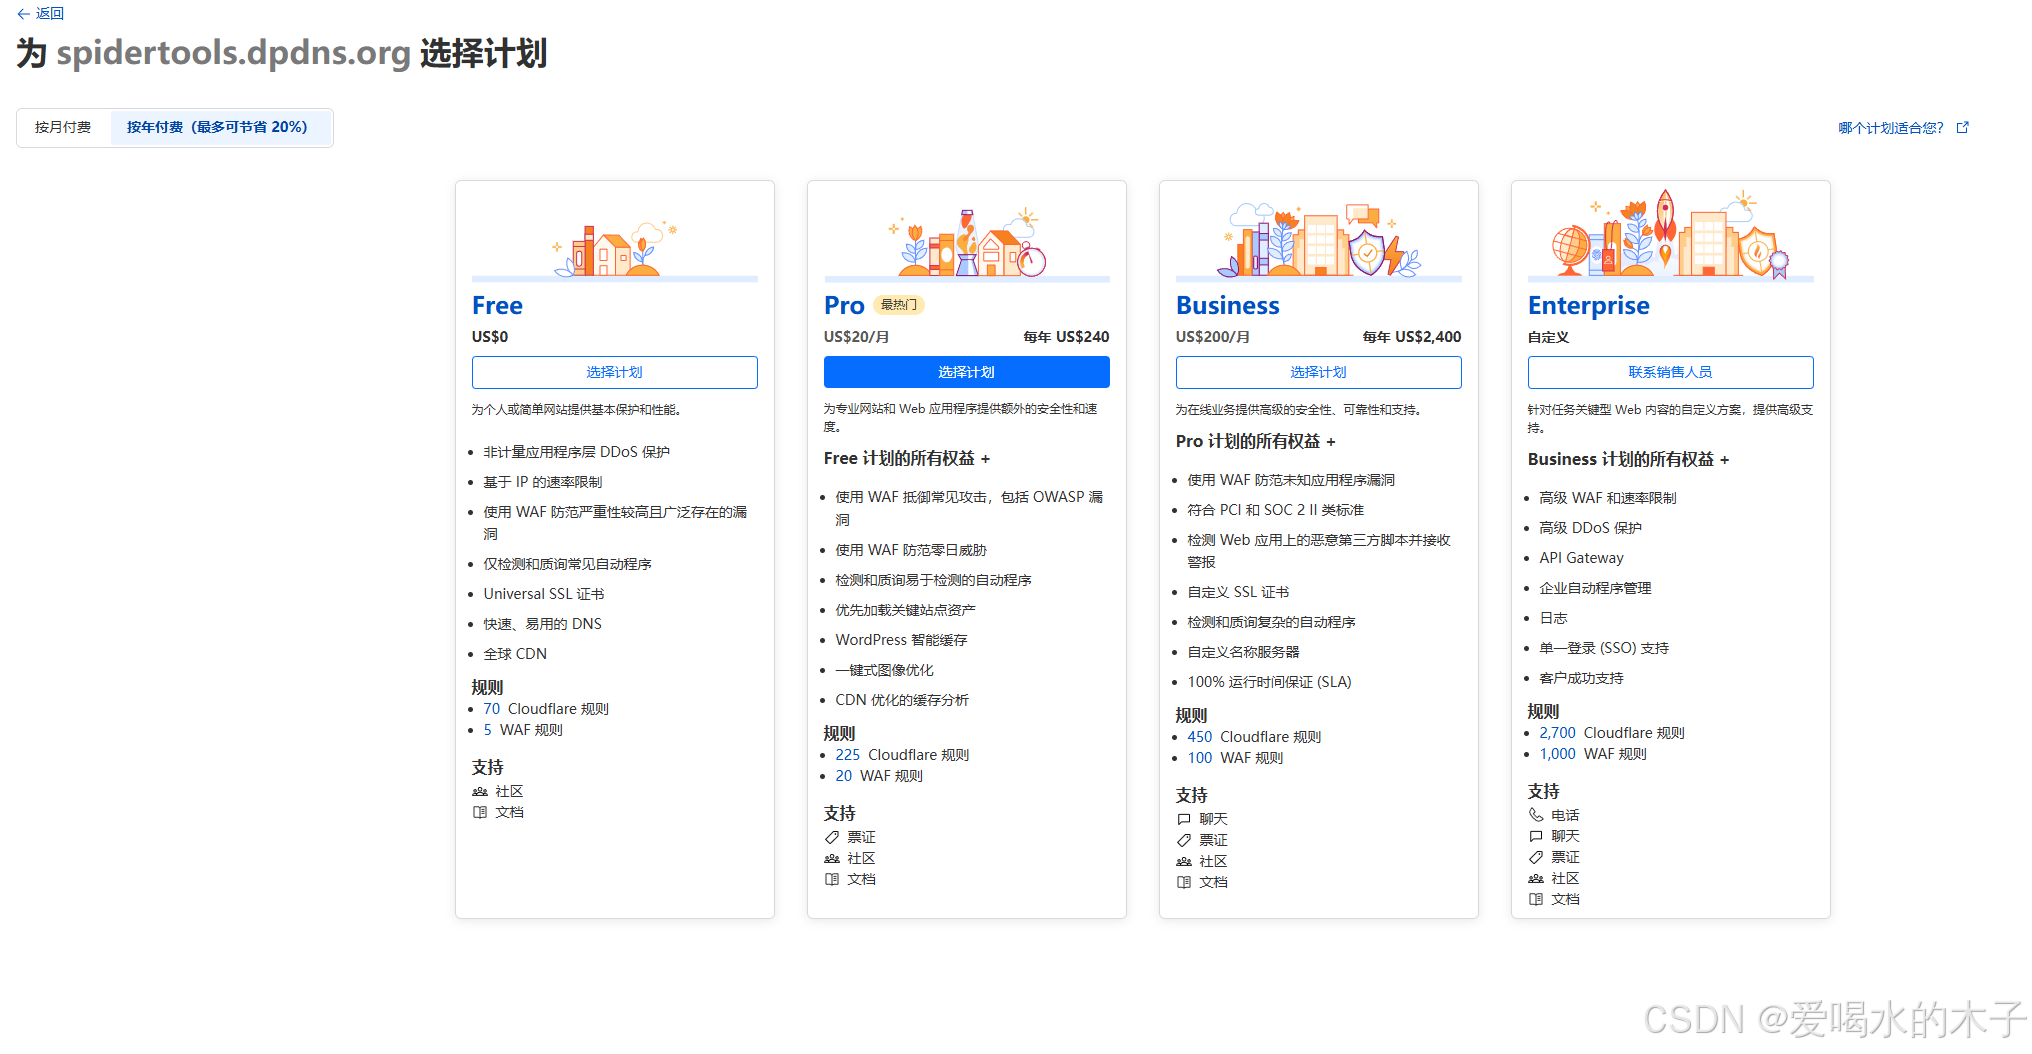Viewport: 2032px width, 1054px height.
Task: Click the documentation icon under Free plan support
Action: [x=481, y=811]
